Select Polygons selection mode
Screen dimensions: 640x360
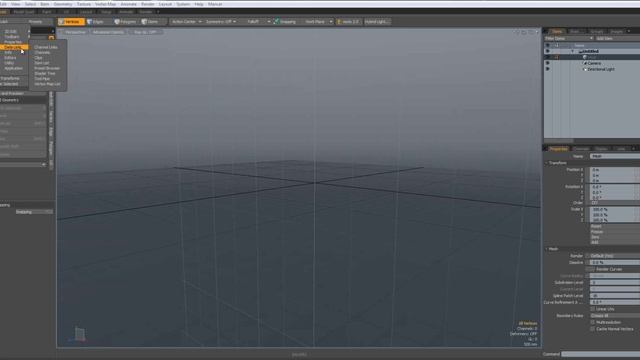(125, 22)
